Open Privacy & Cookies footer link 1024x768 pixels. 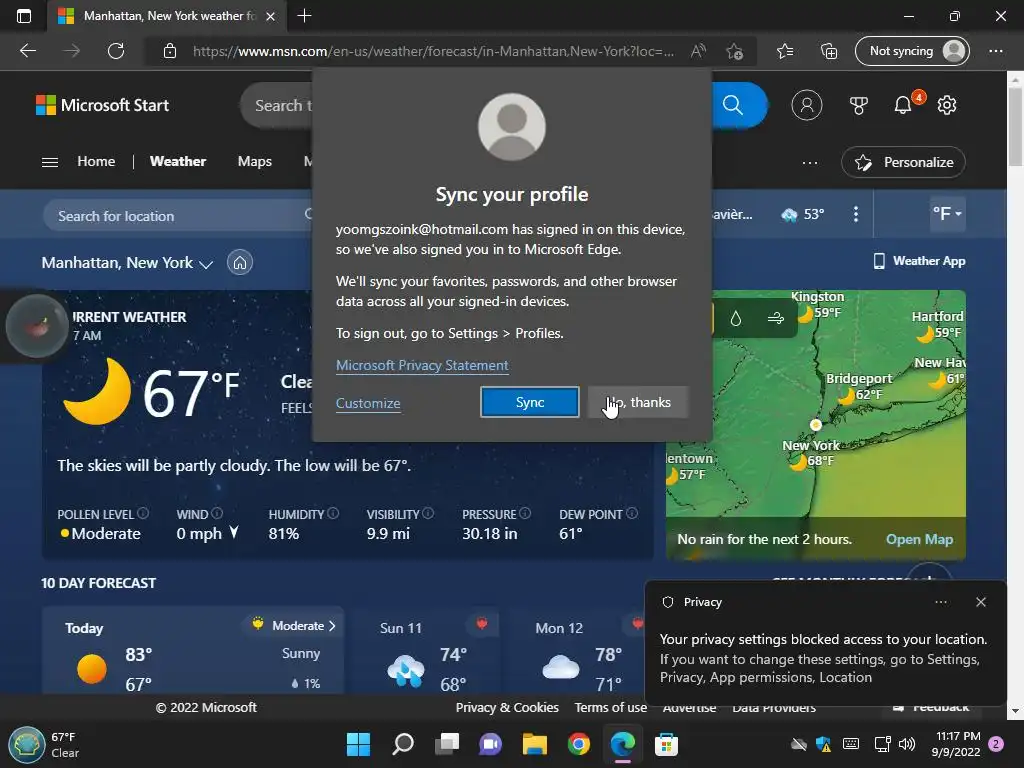(507, 707)
